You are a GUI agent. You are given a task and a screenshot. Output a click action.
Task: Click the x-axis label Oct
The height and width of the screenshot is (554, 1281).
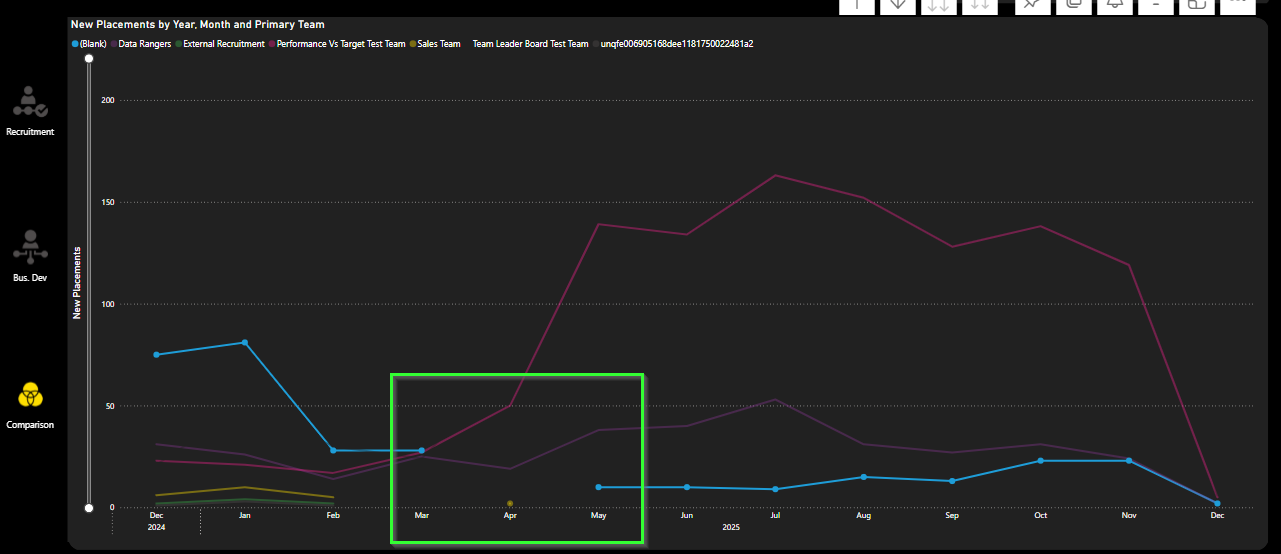point(1041,516)
